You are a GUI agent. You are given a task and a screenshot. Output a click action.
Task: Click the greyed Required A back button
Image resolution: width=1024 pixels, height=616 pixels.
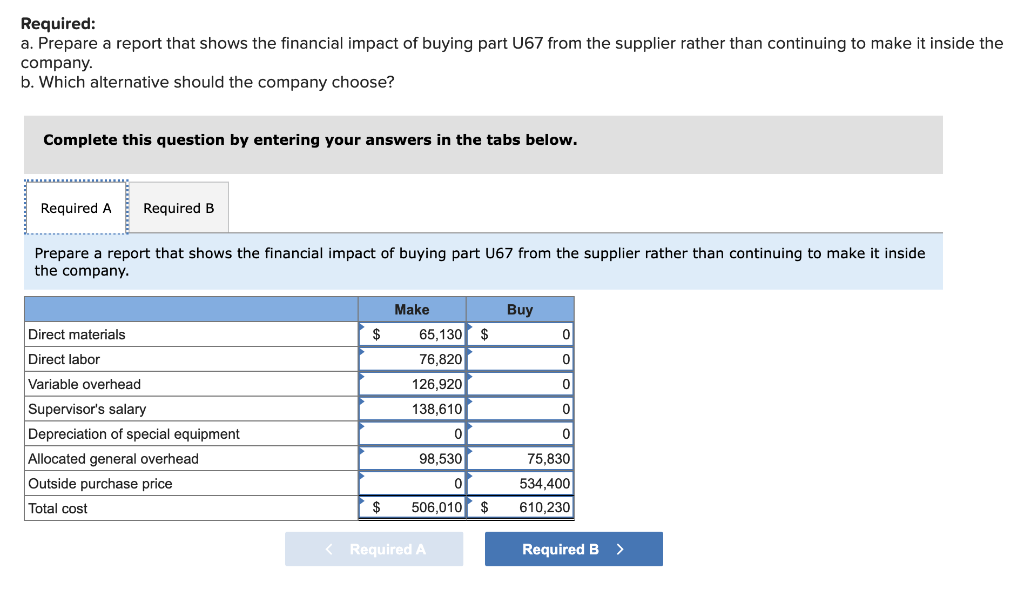click(x=374, y=549)
